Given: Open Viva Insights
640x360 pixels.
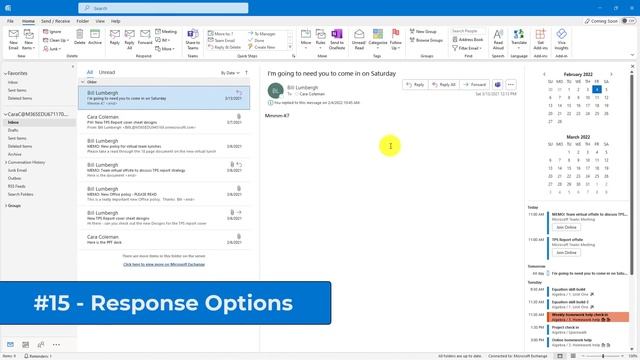Looking at the screenshot, I should coord(561,39).
